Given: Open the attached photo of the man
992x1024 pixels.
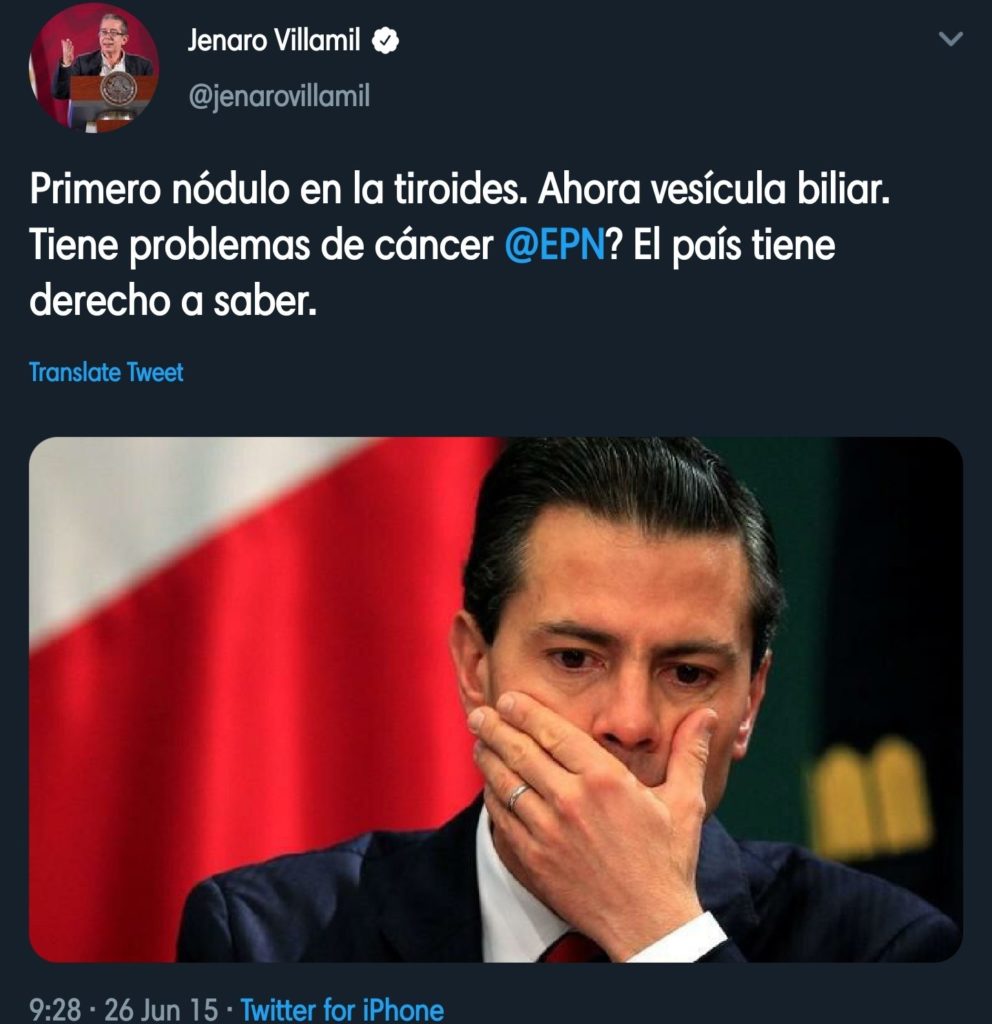Looking at the screenshot, I should coord(496,699).
